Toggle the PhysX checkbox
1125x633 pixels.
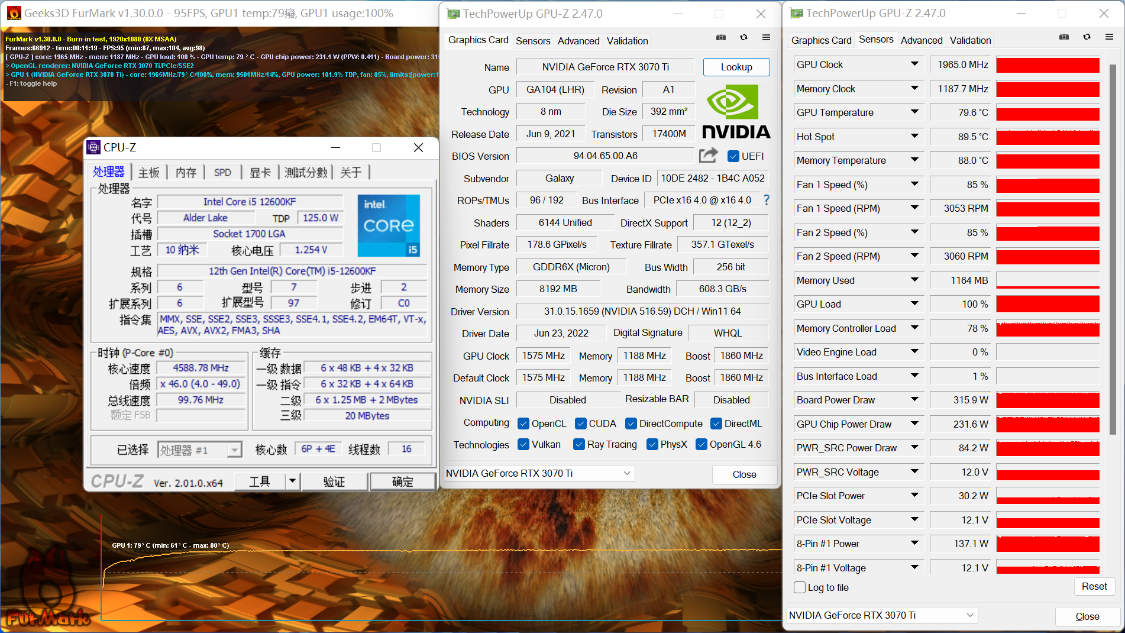(651, 444)
